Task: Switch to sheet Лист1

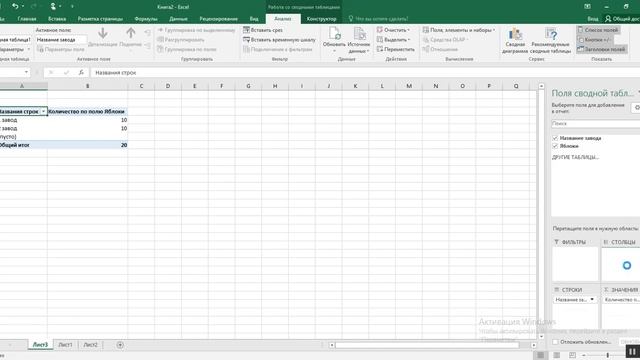Action: [65, 345]
